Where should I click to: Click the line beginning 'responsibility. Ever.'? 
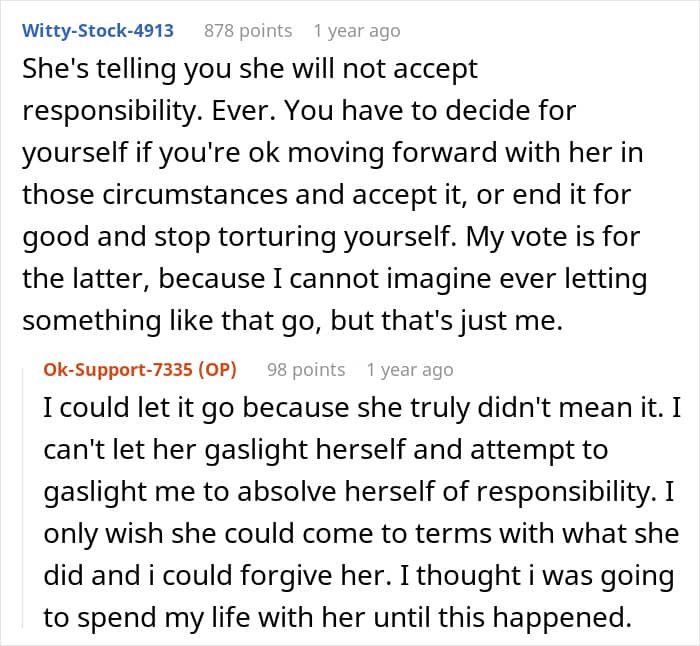299,110
